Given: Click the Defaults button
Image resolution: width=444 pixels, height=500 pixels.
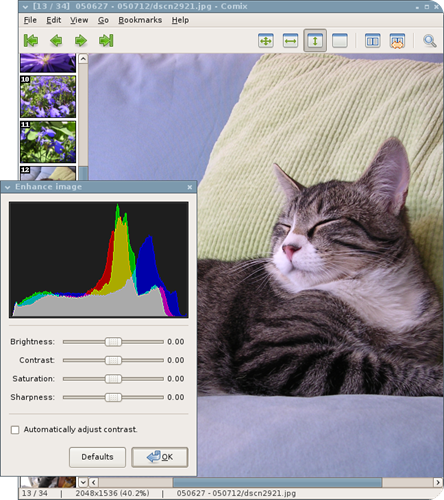Looking at the screenshot, I should click(97, 457).
